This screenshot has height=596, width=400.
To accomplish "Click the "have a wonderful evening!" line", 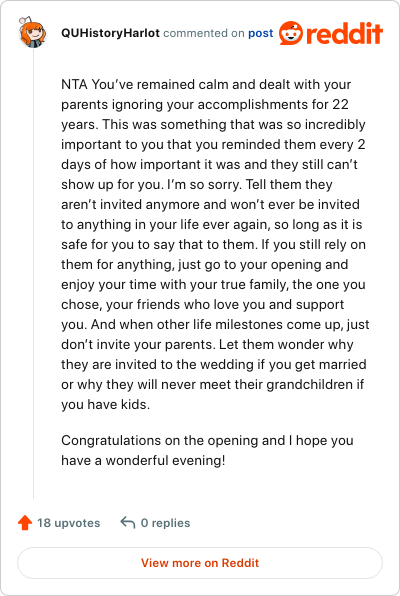I will [x=143, y=460].
